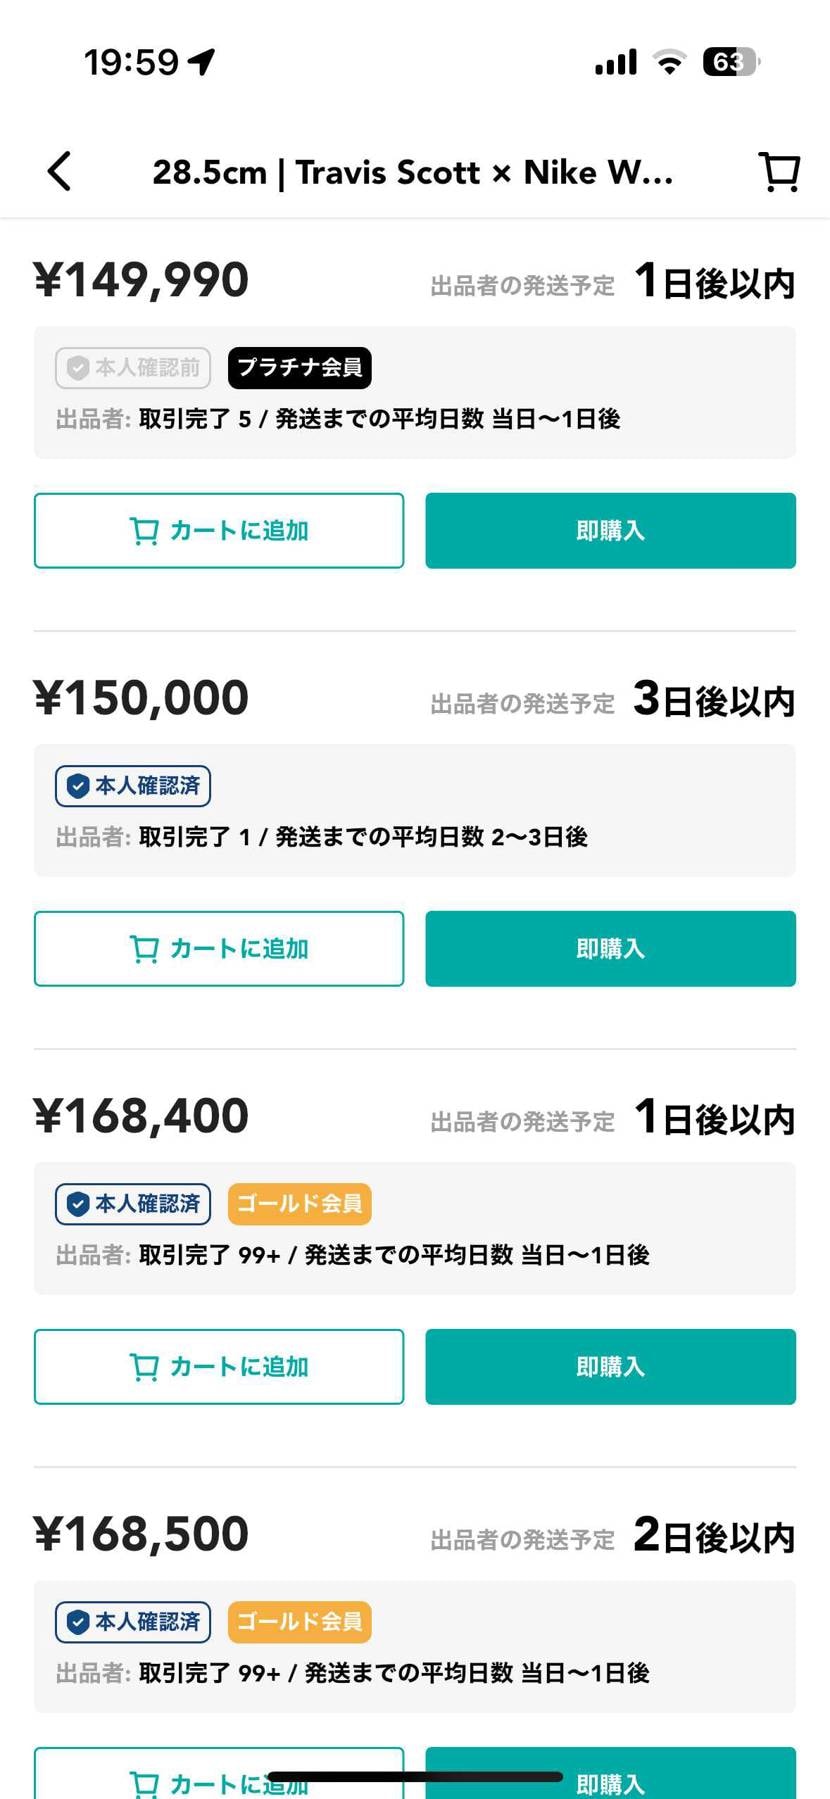Tap the ¥168,500 price text
The height and width of the screenshot is (1799, 830).
141,1534
